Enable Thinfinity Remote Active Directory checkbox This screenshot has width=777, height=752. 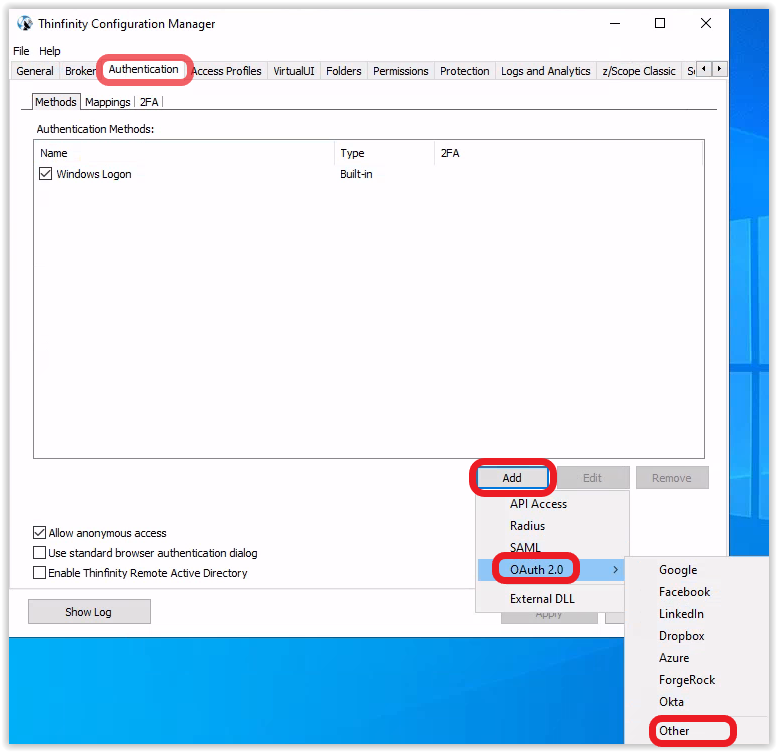point(39,573)
